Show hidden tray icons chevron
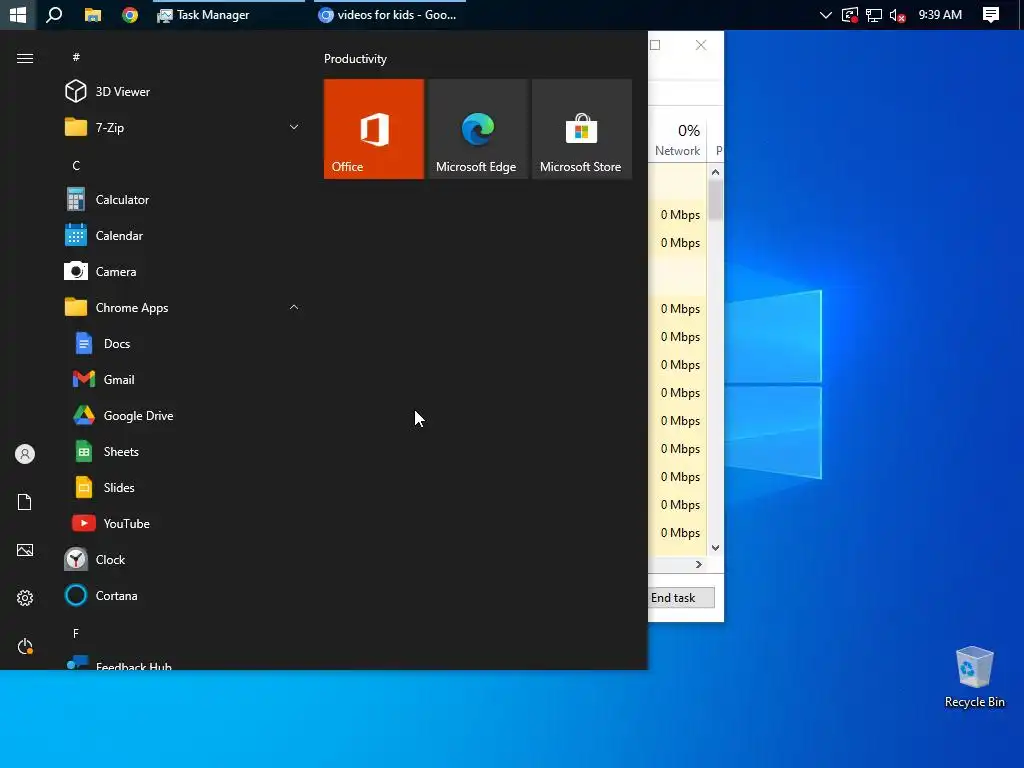Screen dimensions: 1024x768 point(825,14)
